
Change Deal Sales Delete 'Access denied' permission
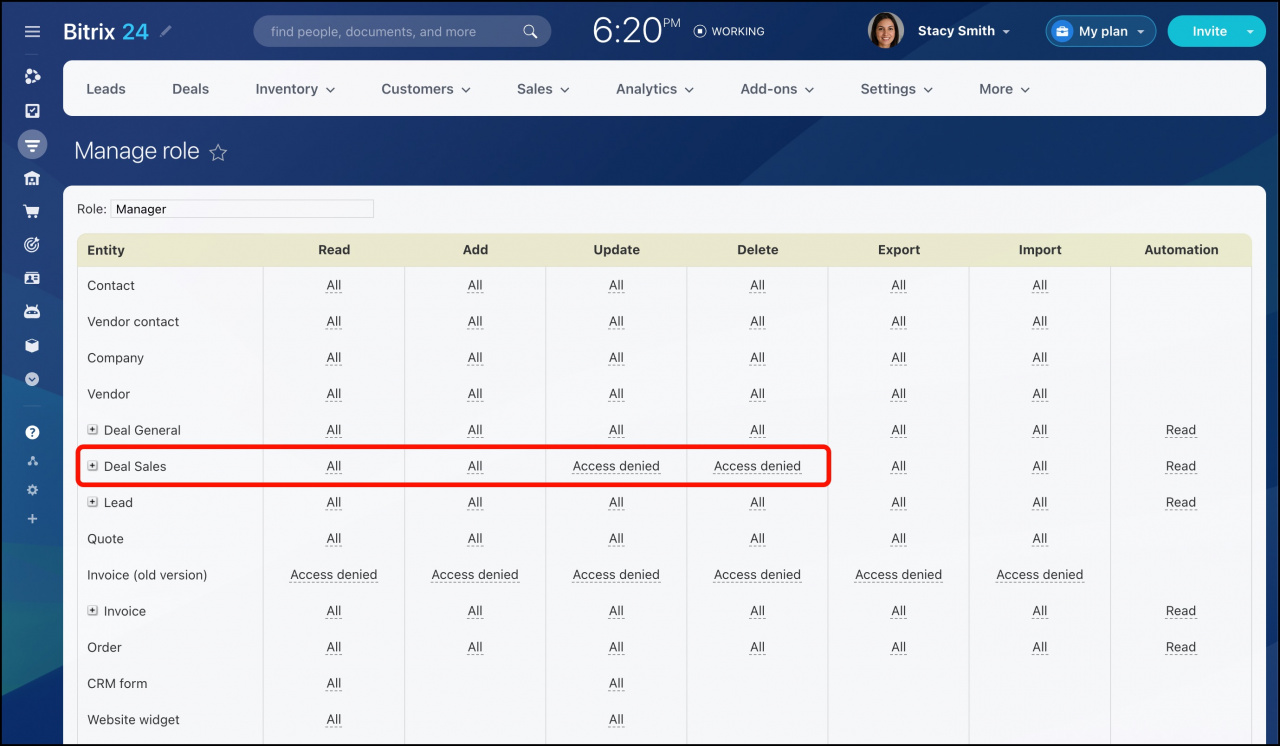click(757, 466)
